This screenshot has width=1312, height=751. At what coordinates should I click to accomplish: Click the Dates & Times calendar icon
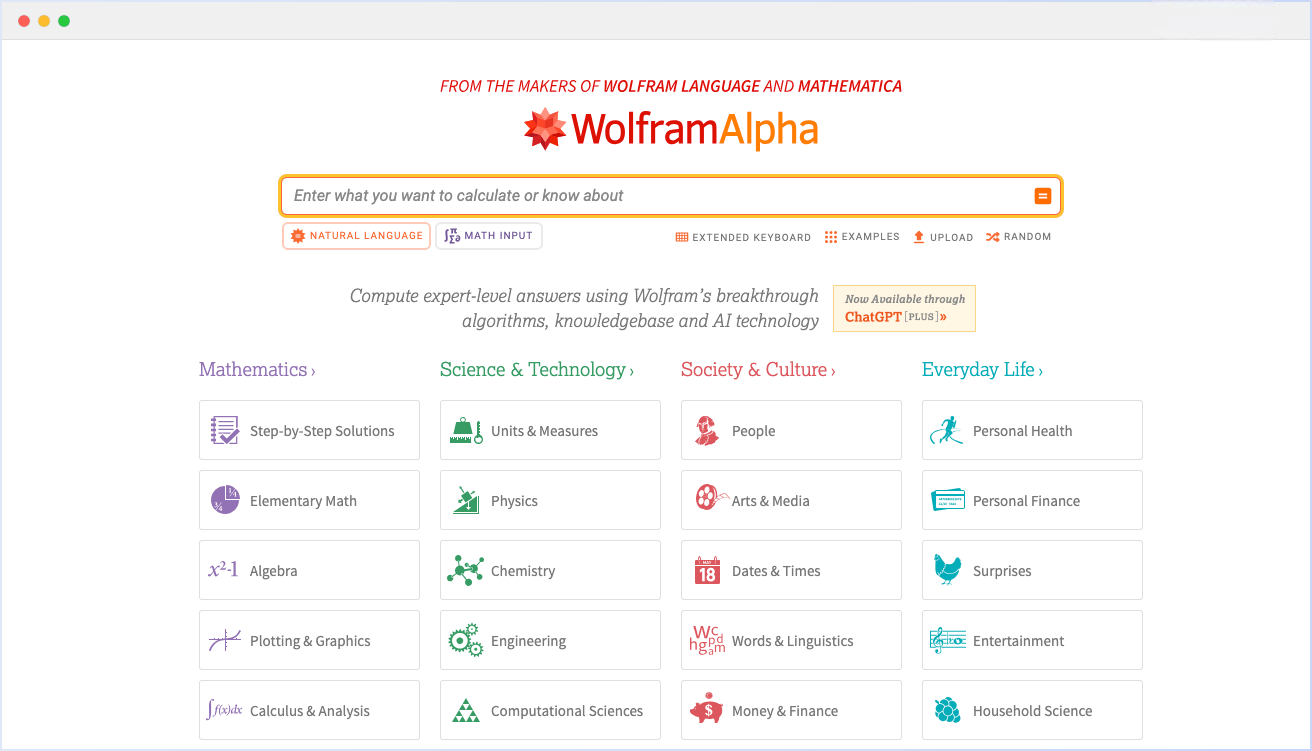pyautogui.click(x=706, y=570)
